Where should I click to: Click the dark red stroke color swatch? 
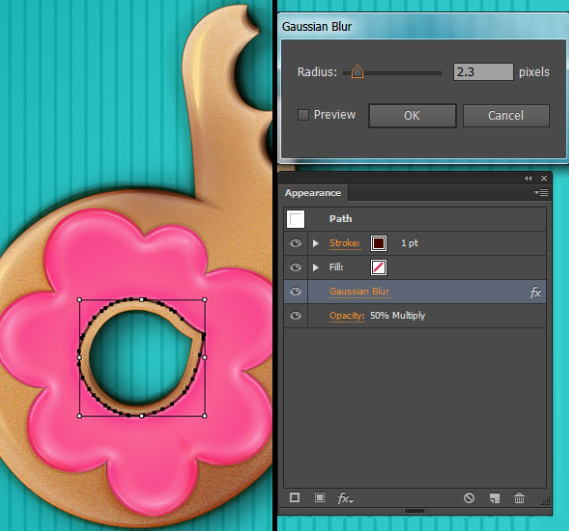[378, 243]
